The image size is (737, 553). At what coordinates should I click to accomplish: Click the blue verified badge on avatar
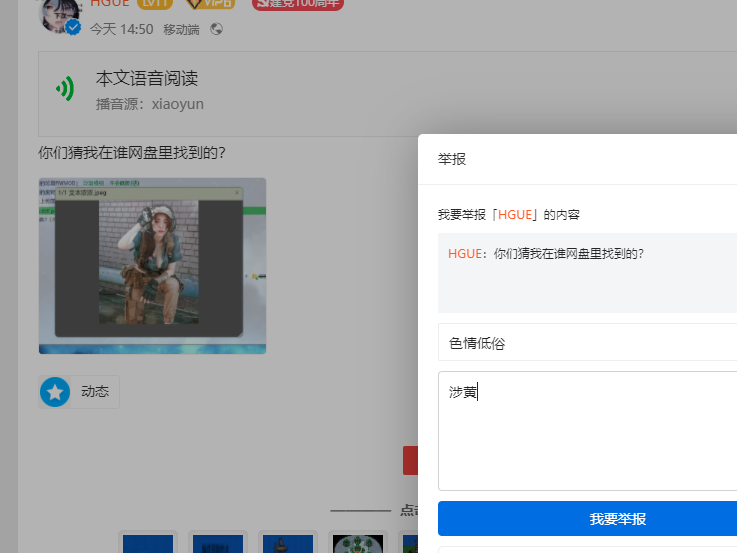click(73, 28)
